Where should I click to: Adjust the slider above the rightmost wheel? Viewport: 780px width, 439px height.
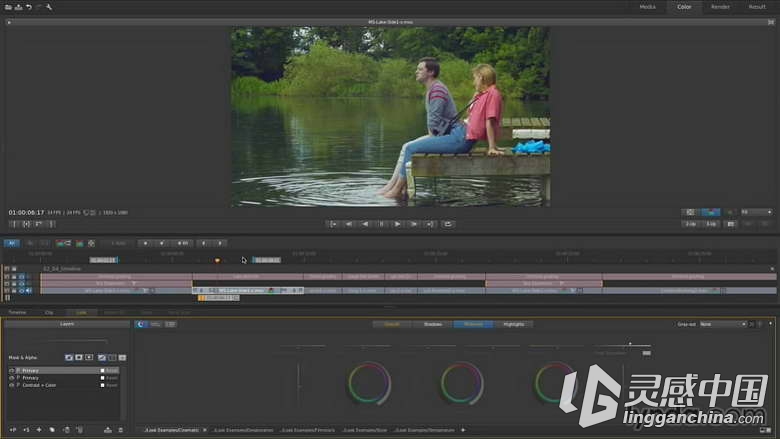pyautogui.click(x=557, y=346)
